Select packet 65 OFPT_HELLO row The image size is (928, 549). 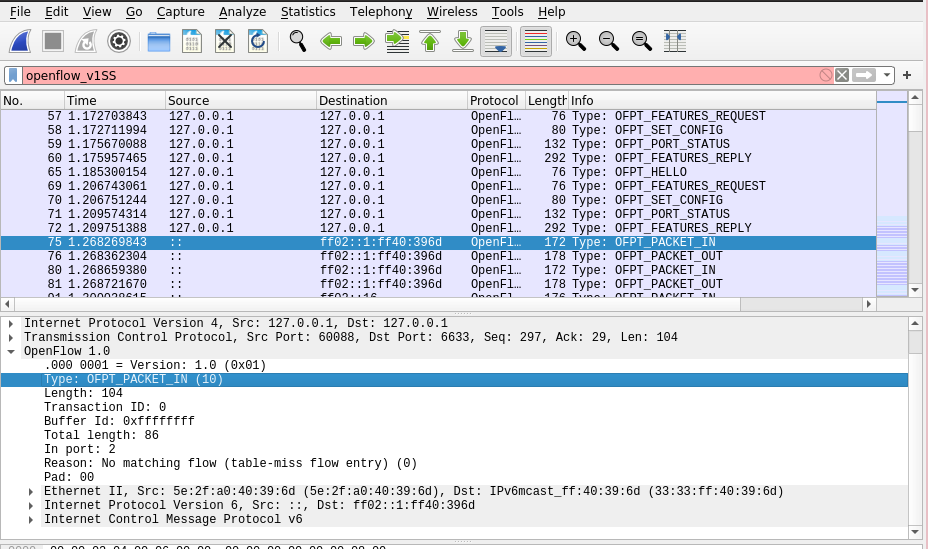coord(438,172)
